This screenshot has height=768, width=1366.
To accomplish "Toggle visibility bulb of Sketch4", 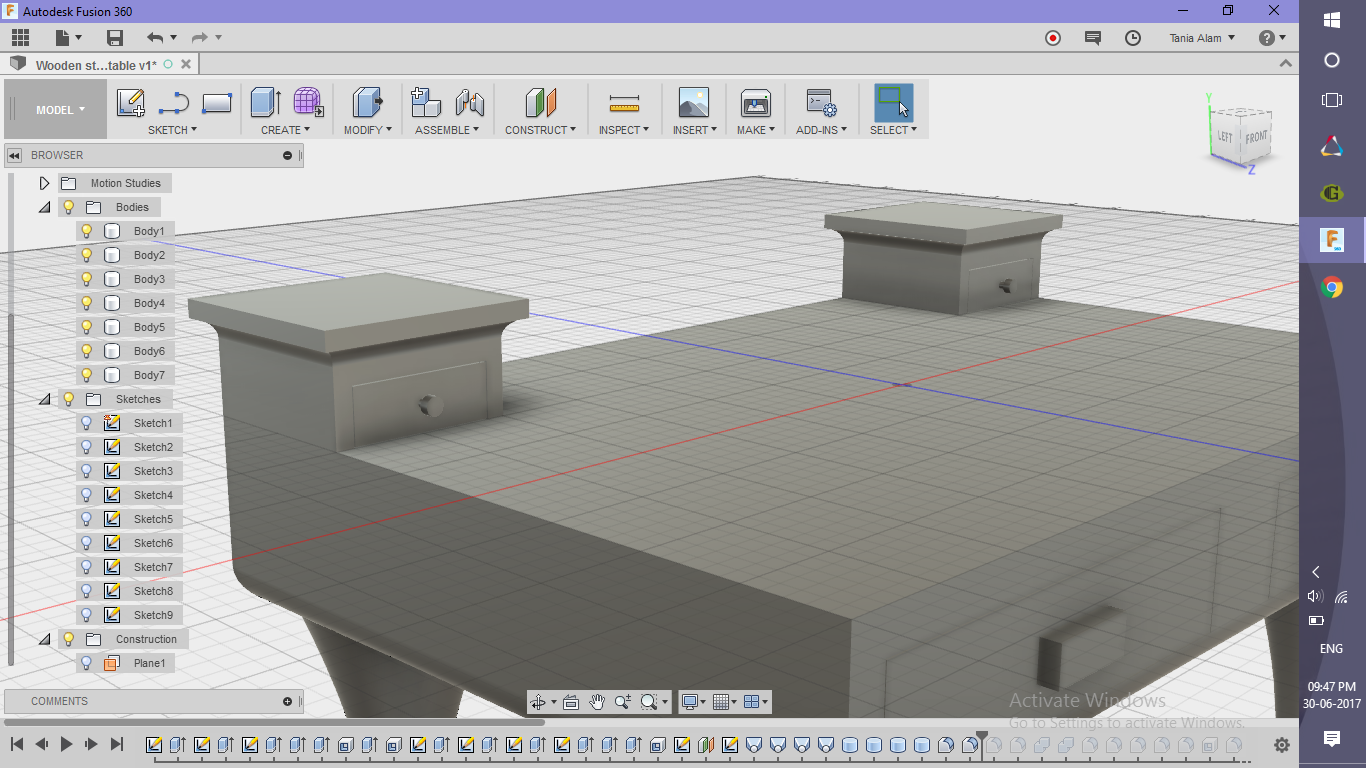I will (x=87, y=495).
